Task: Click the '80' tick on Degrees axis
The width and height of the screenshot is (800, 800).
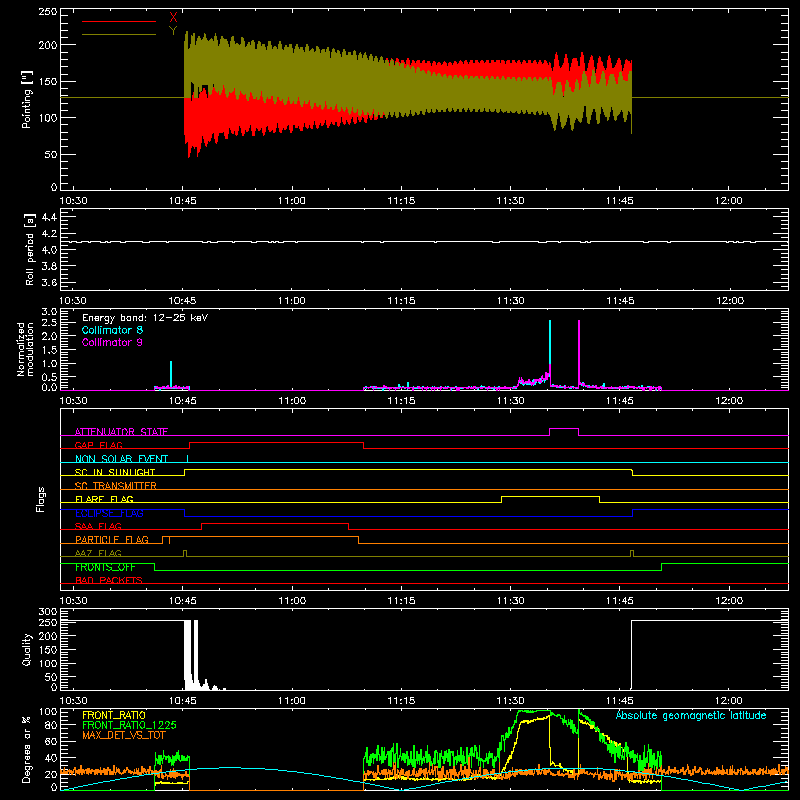Action: click(x=51, y=725)
